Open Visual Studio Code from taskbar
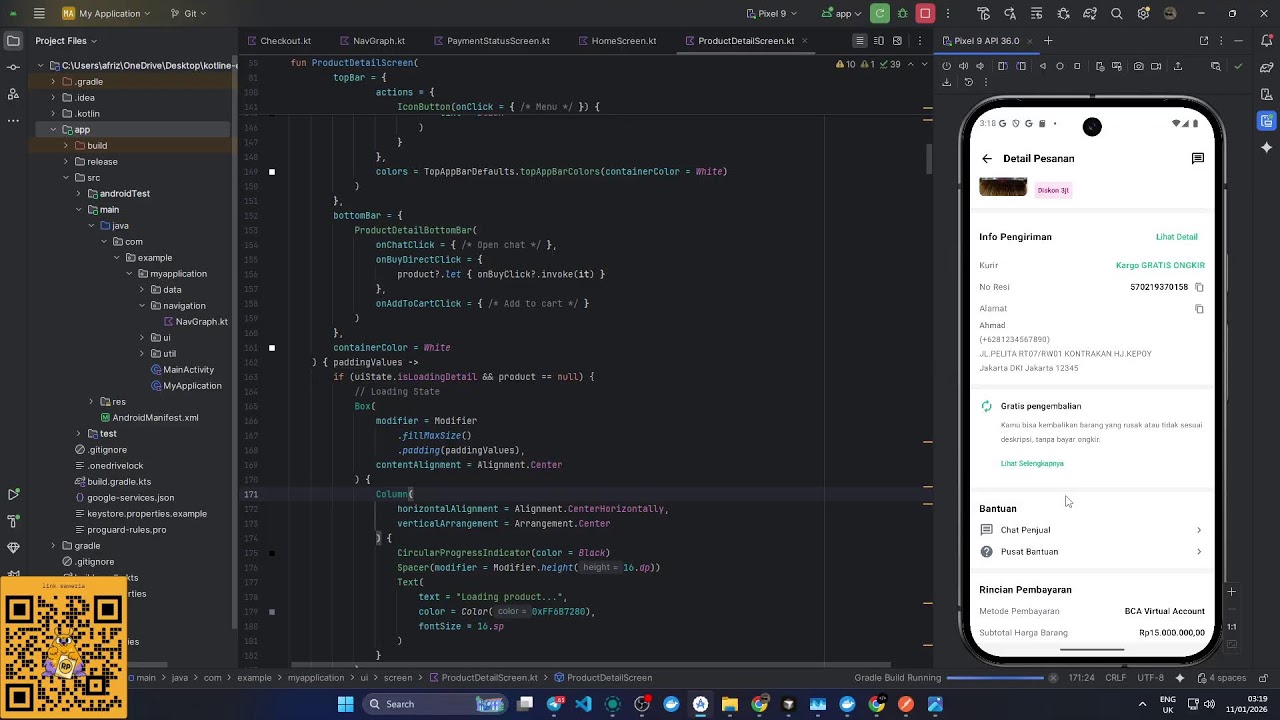The height and width of the screenshot is (720, 1280). 584,704
